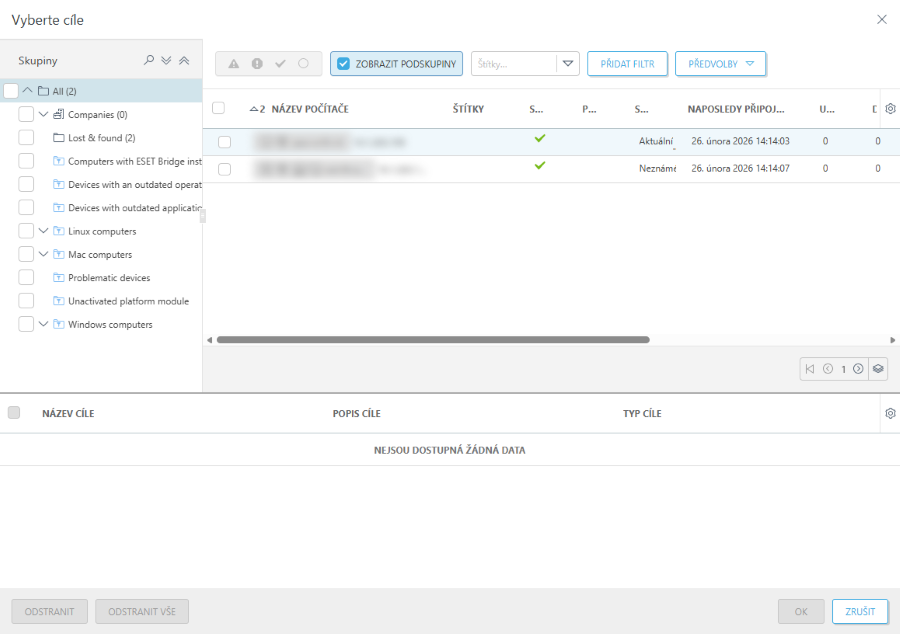
Task: Check the Problematic devices group checkbox
Action: pos(26,277)
